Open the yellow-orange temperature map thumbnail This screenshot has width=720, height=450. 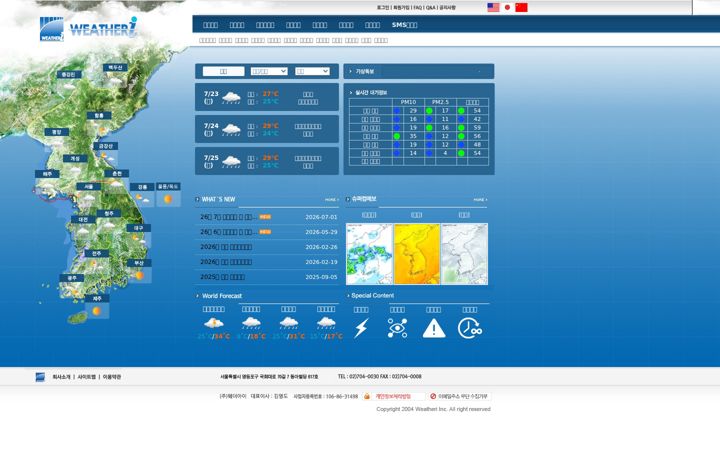[x=417, y=254]
